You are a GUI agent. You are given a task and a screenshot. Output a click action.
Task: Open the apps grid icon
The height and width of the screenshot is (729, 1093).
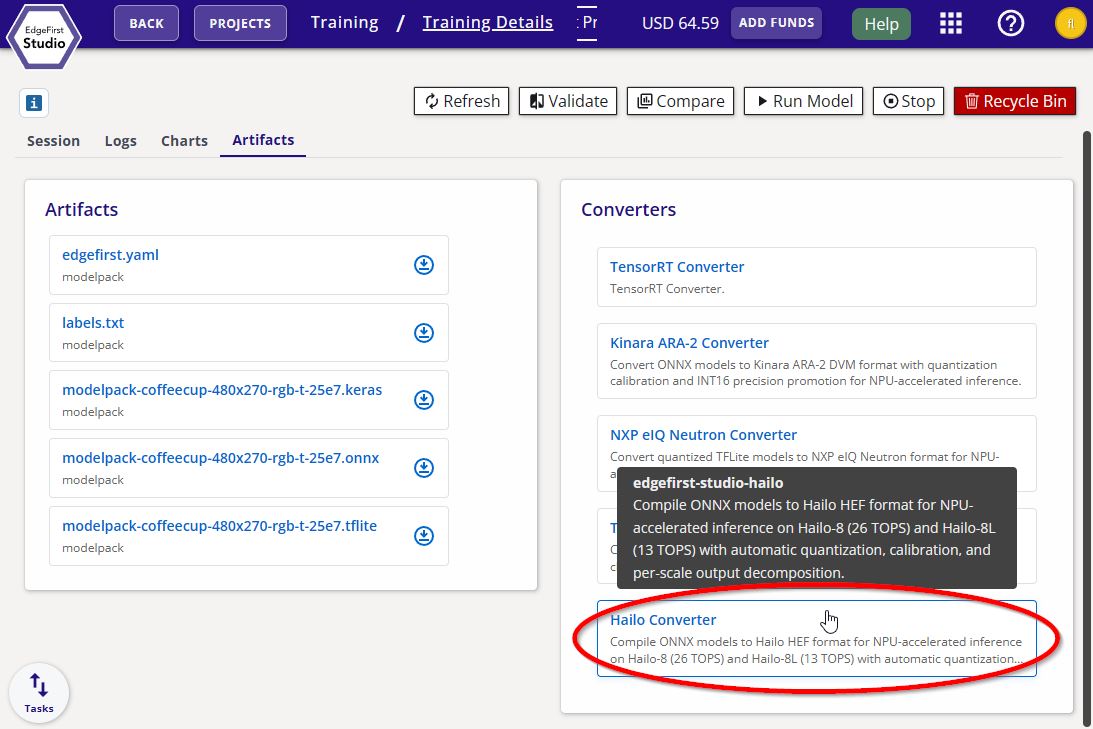[950, 24]
